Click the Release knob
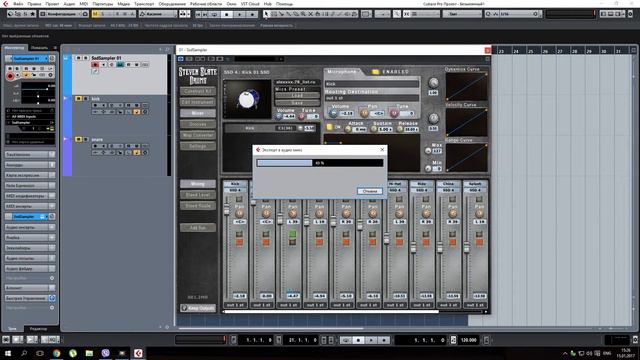 point(400,129)
